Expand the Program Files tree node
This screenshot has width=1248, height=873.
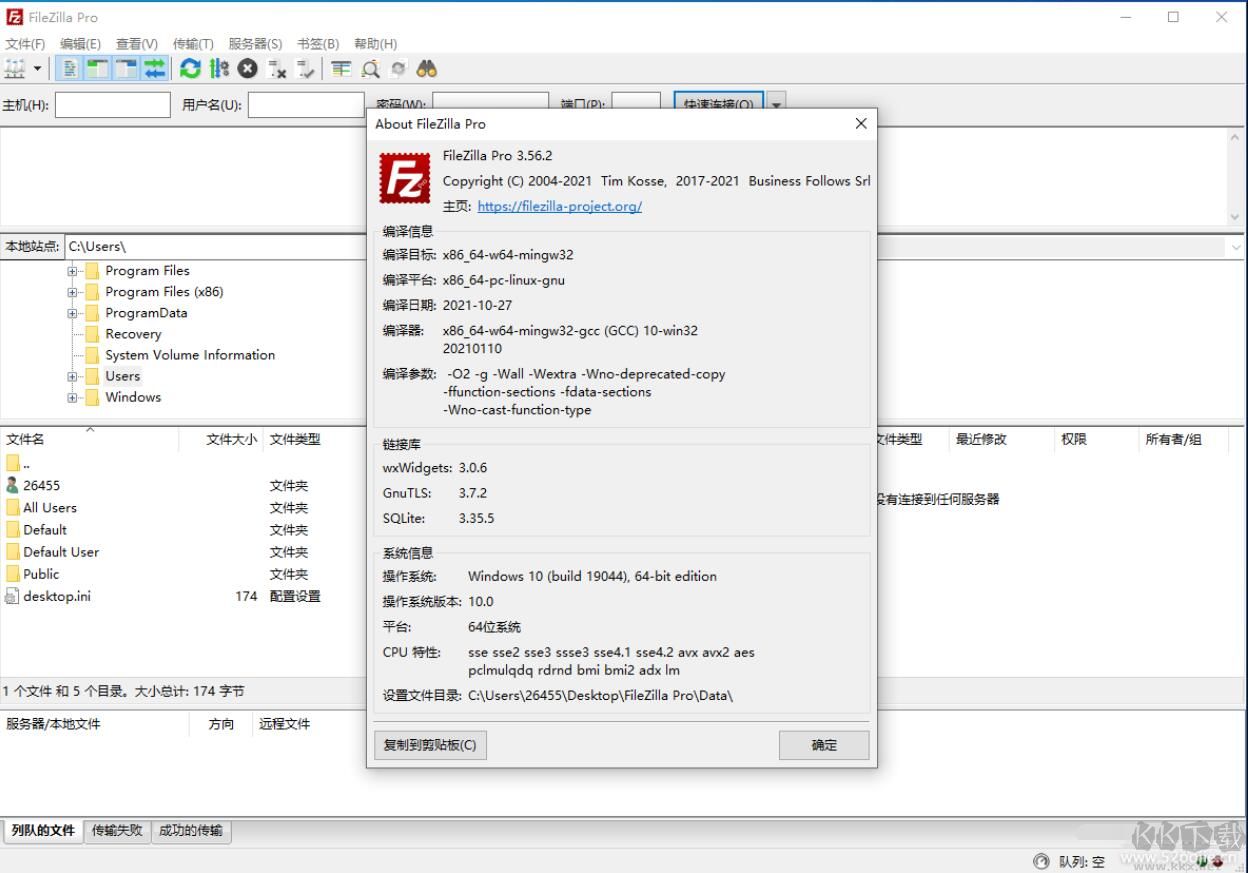click(x=73, y=271)
